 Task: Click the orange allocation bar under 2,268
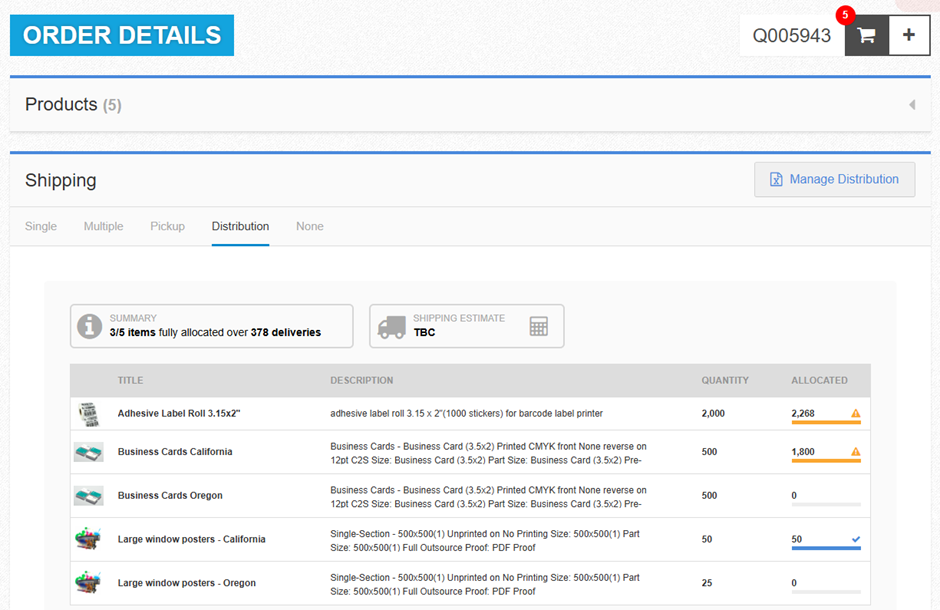[x=826, y=422]
